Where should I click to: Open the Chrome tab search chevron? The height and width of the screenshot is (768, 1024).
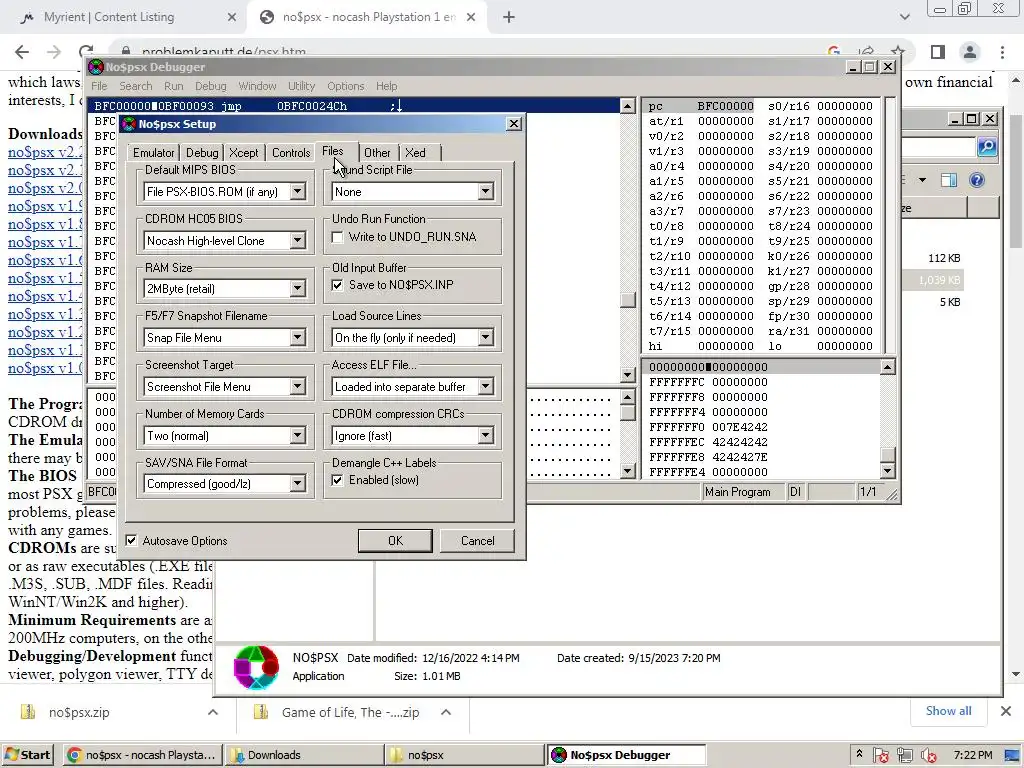pyautogui.click(x=904, y=18)
